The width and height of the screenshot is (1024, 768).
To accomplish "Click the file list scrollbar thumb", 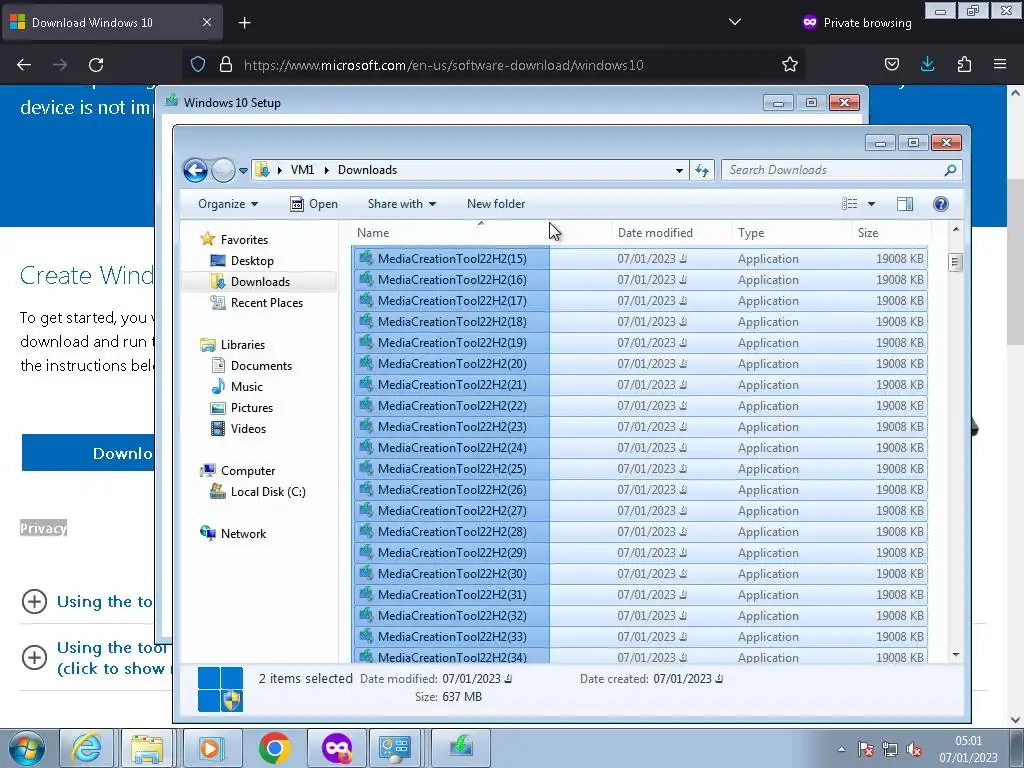I will pyautogui.click(x=955, y=262).
